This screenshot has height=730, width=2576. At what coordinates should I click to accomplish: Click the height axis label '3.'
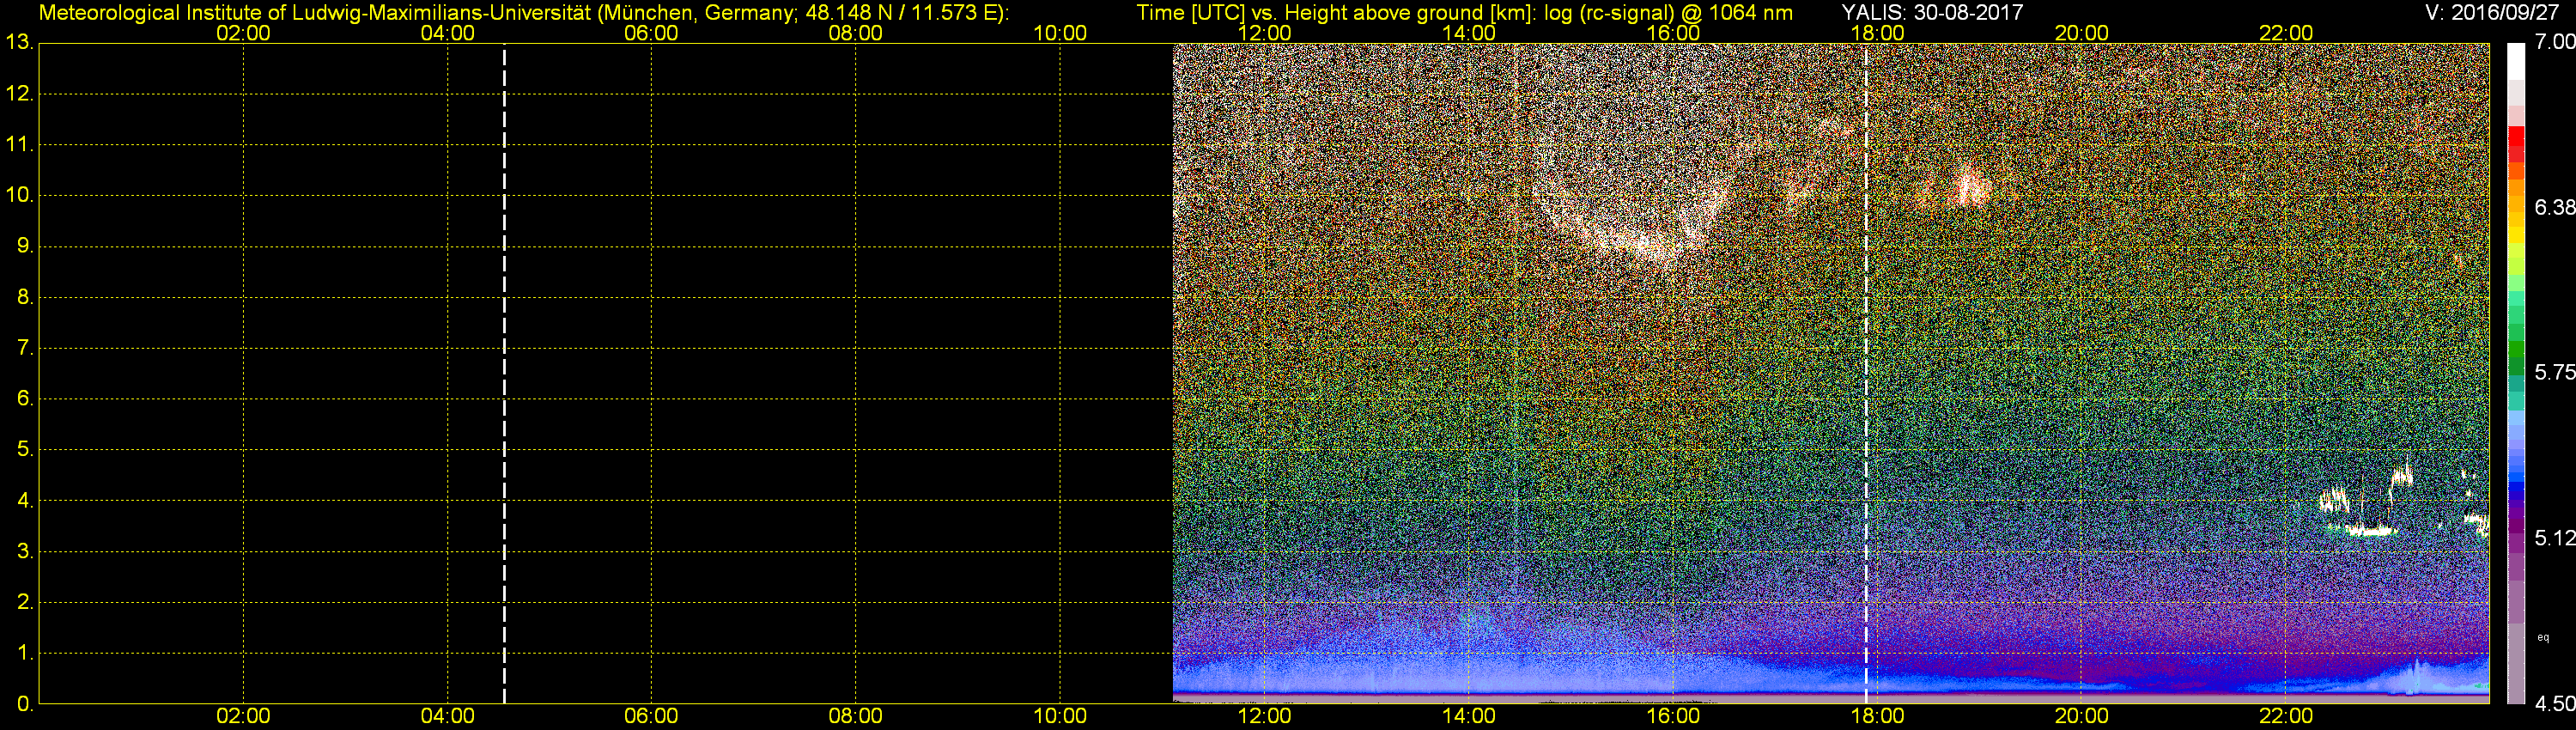click(24, 552)
